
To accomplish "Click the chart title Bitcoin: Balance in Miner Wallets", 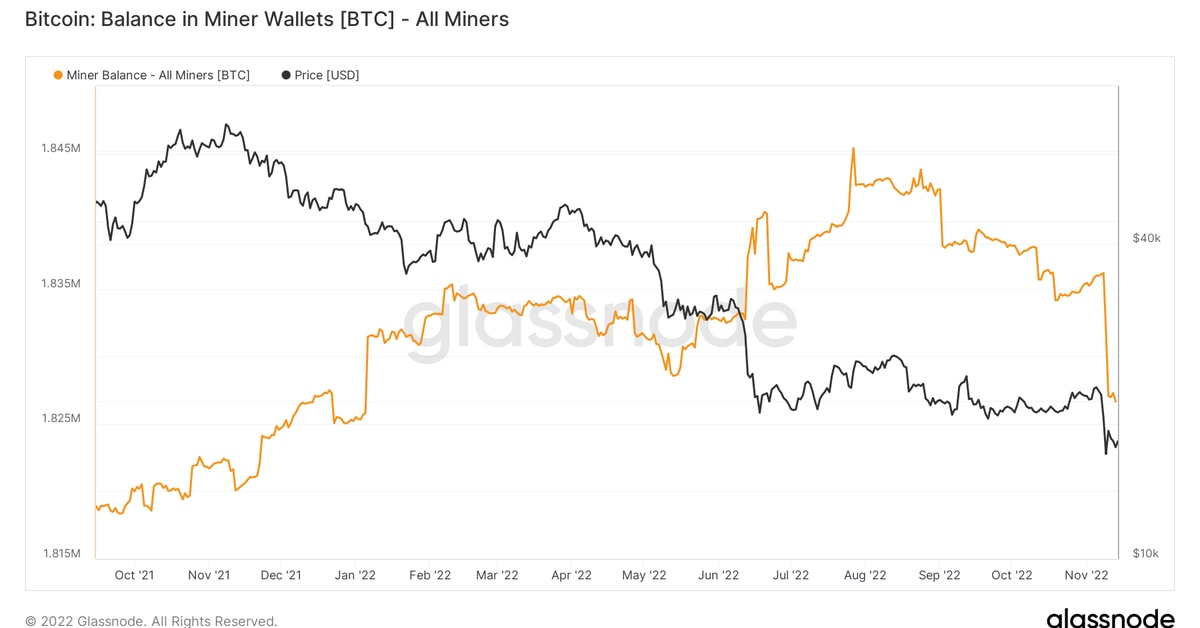I will (x=266, y=19).
